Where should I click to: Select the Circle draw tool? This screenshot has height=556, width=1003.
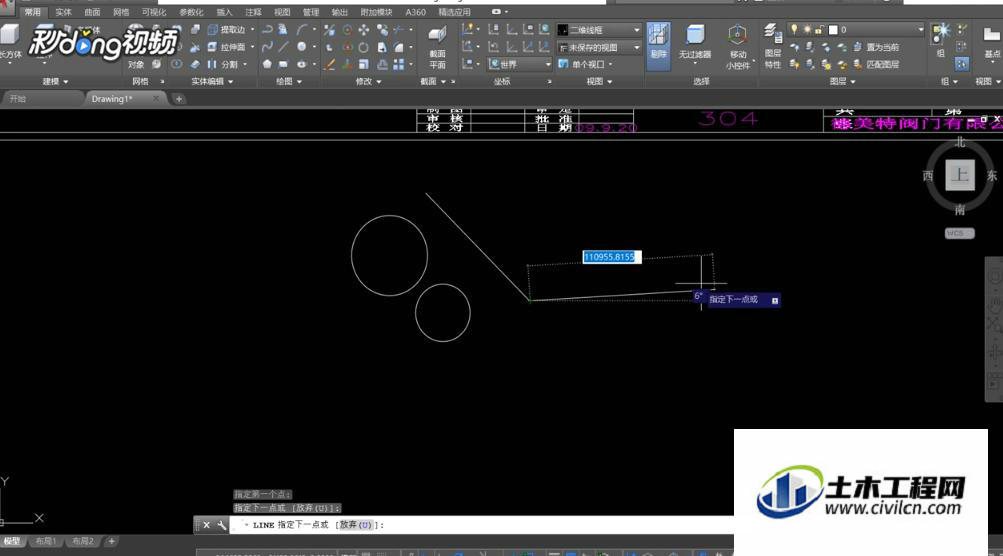(x=301, y=47)
